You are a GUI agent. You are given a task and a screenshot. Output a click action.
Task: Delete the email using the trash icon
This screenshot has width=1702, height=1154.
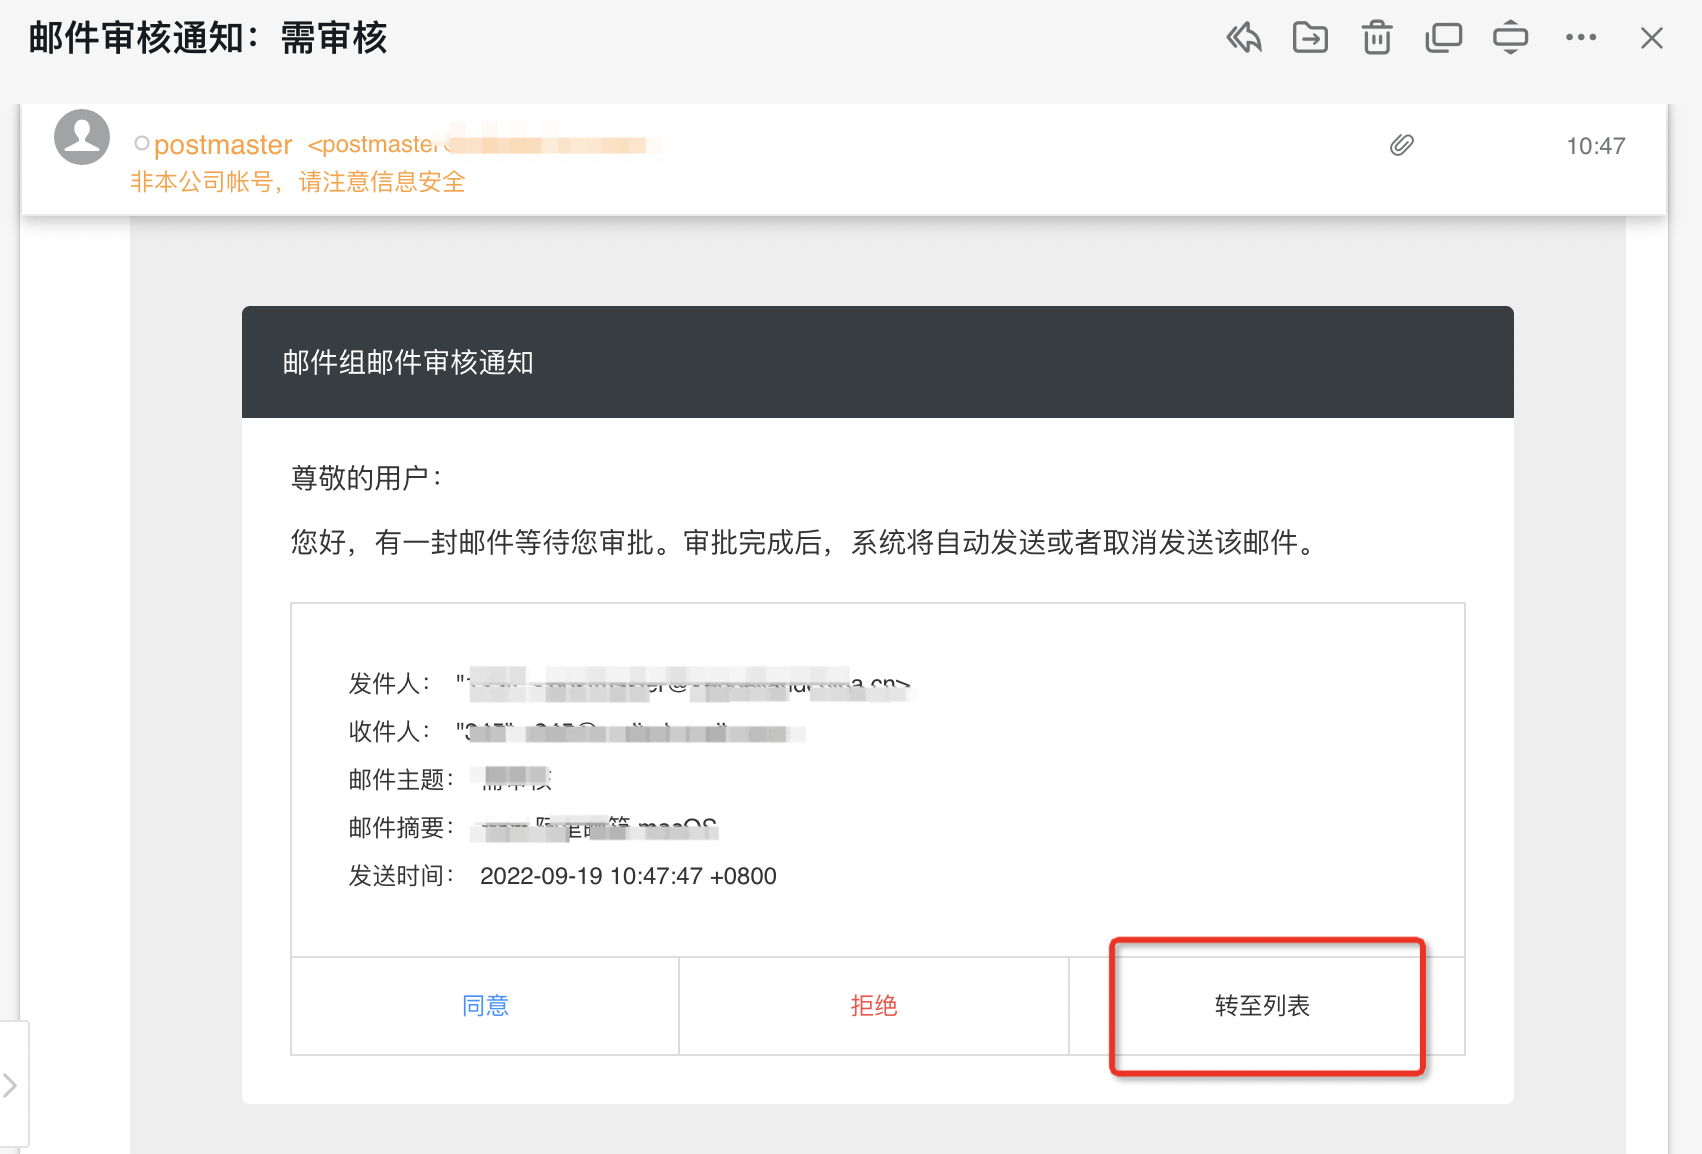tap(1376, 37)
